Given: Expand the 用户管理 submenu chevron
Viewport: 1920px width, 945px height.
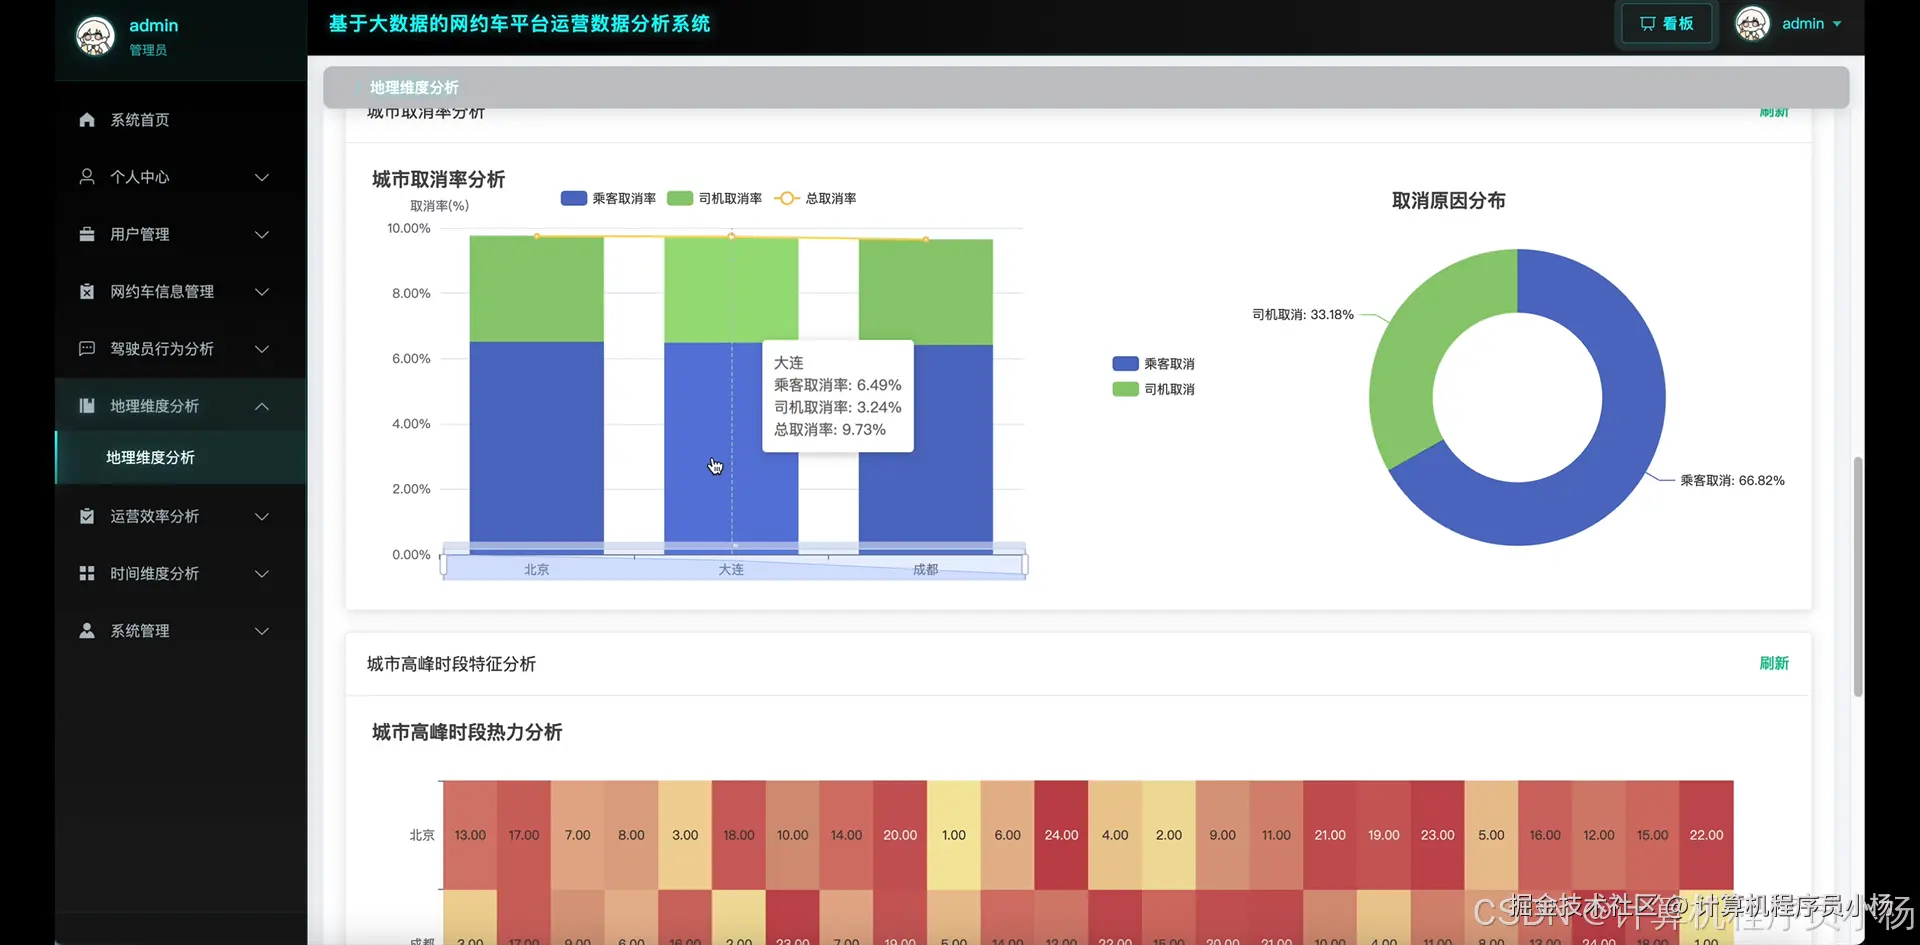Looking at the screenshot, I should (262, 234).
